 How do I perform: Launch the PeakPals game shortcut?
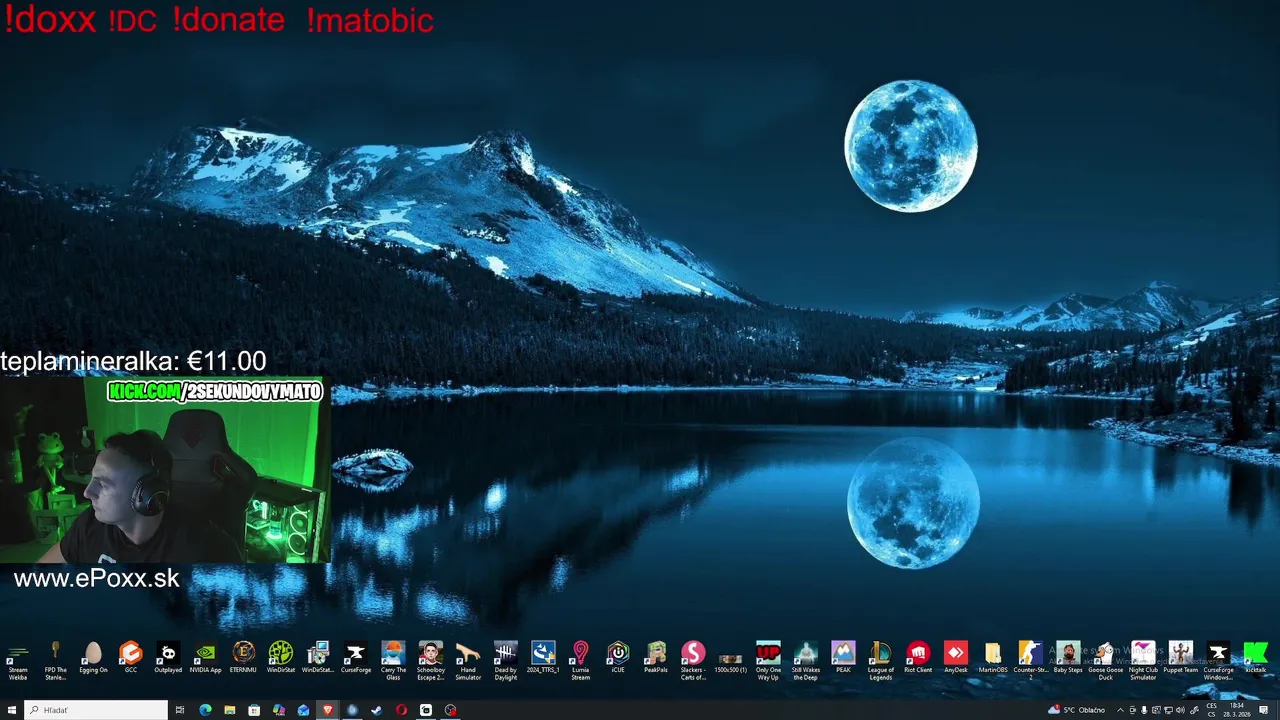coord(656,659)
